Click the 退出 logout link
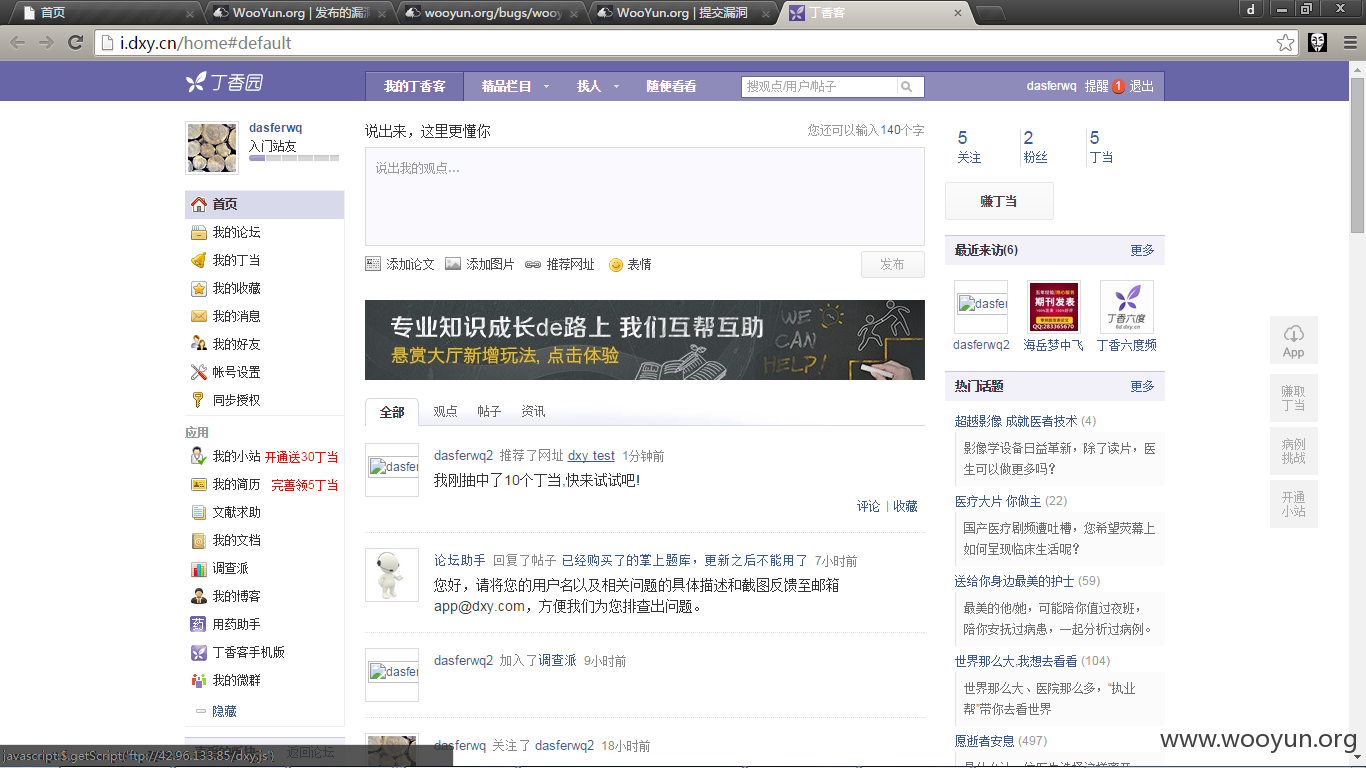Viewport: 1366px width, 768px height. click(1142, 87)
